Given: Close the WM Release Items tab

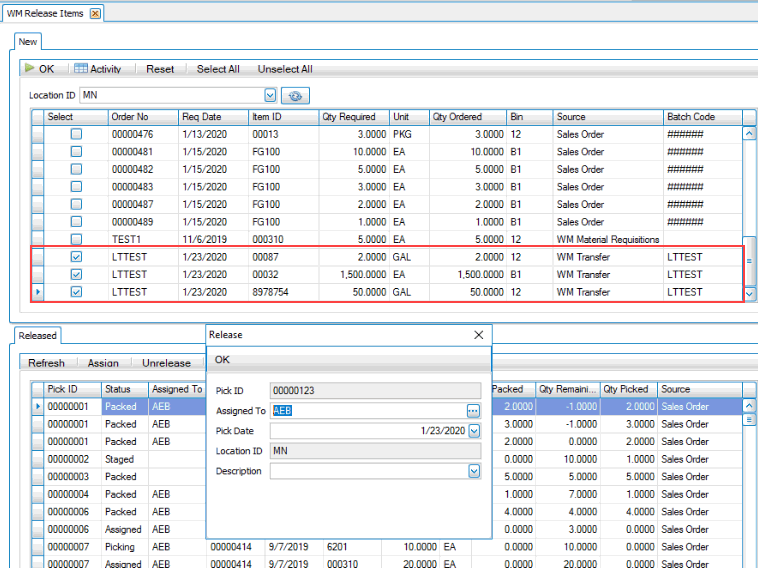Looking at the screenshot, I should coord(95,13).
